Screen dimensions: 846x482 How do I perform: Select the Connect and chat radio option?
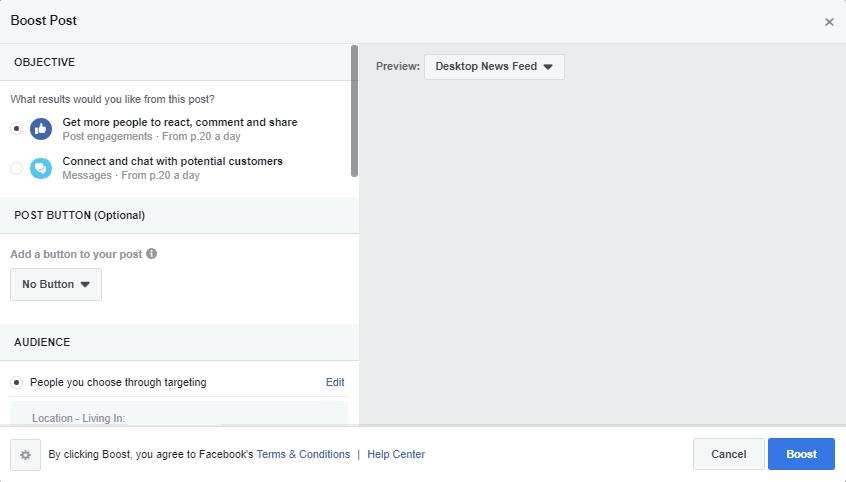point(16,168)
